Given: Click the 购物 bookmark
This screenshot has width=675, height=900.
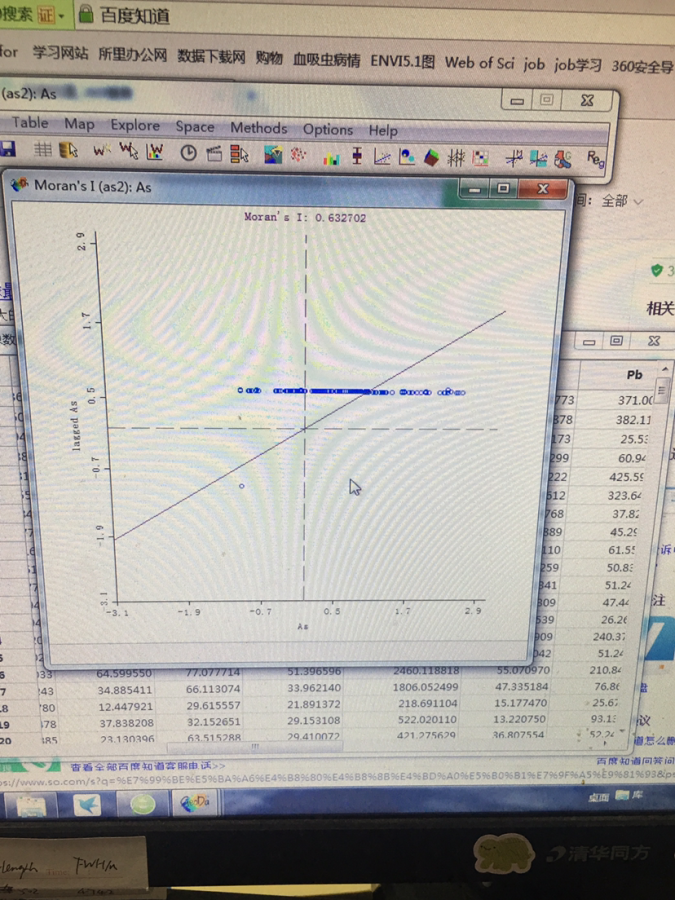Looking at the screenshot, I should (269, 58).
